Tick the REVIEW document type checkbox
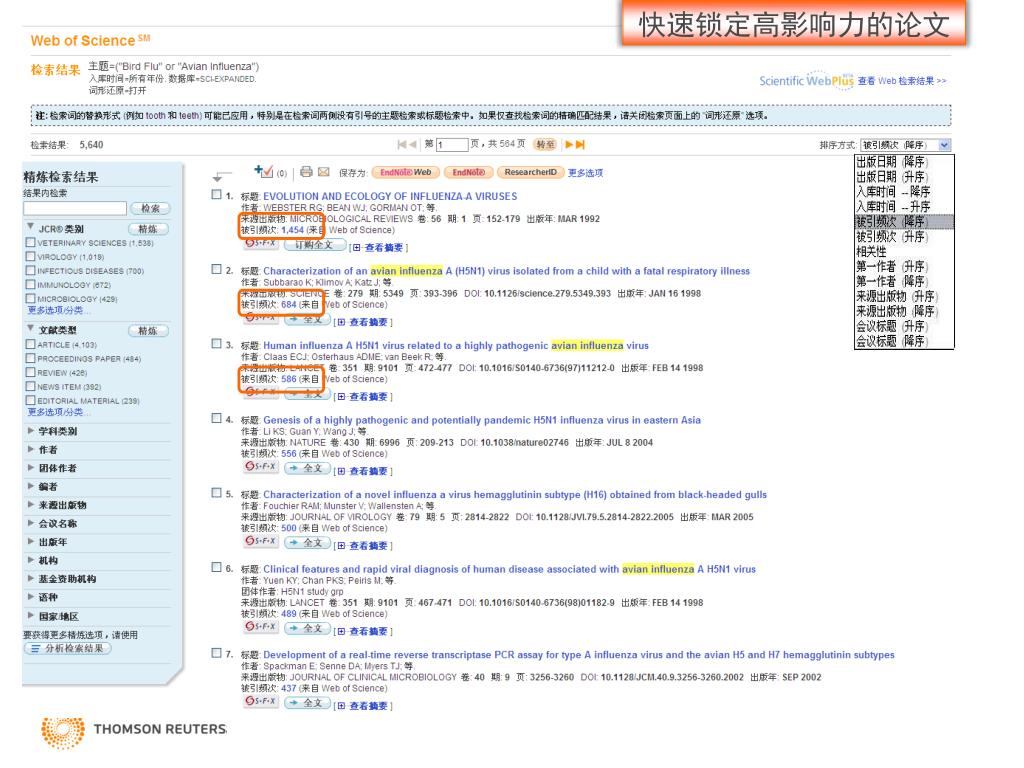Viewport: 1024px width, 768px height. (30, 372)
